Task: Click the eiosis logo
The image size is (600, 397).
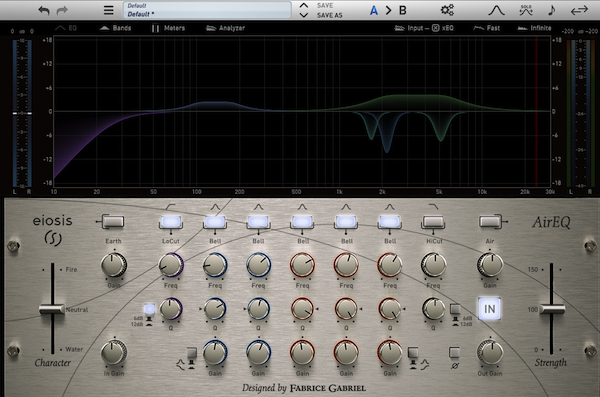Action: coord(52,230)
